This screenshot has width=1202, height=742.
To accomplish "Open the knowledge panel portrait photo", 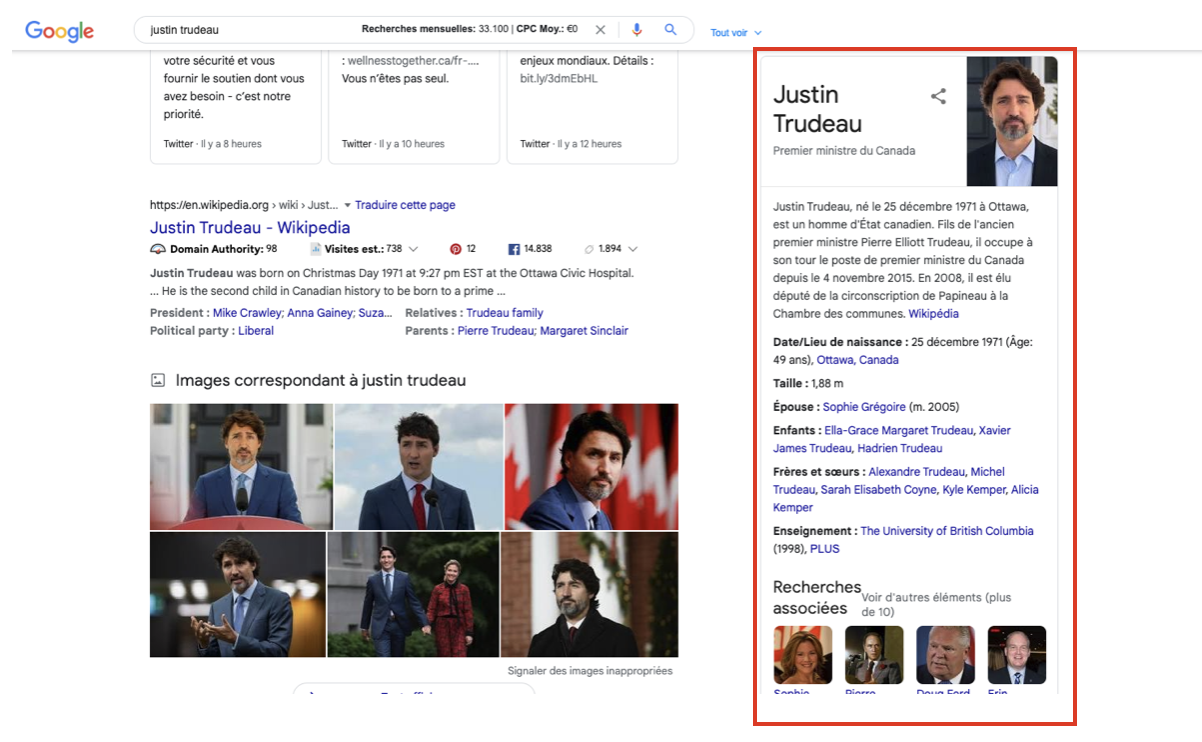I will (x=1012, y=121).
